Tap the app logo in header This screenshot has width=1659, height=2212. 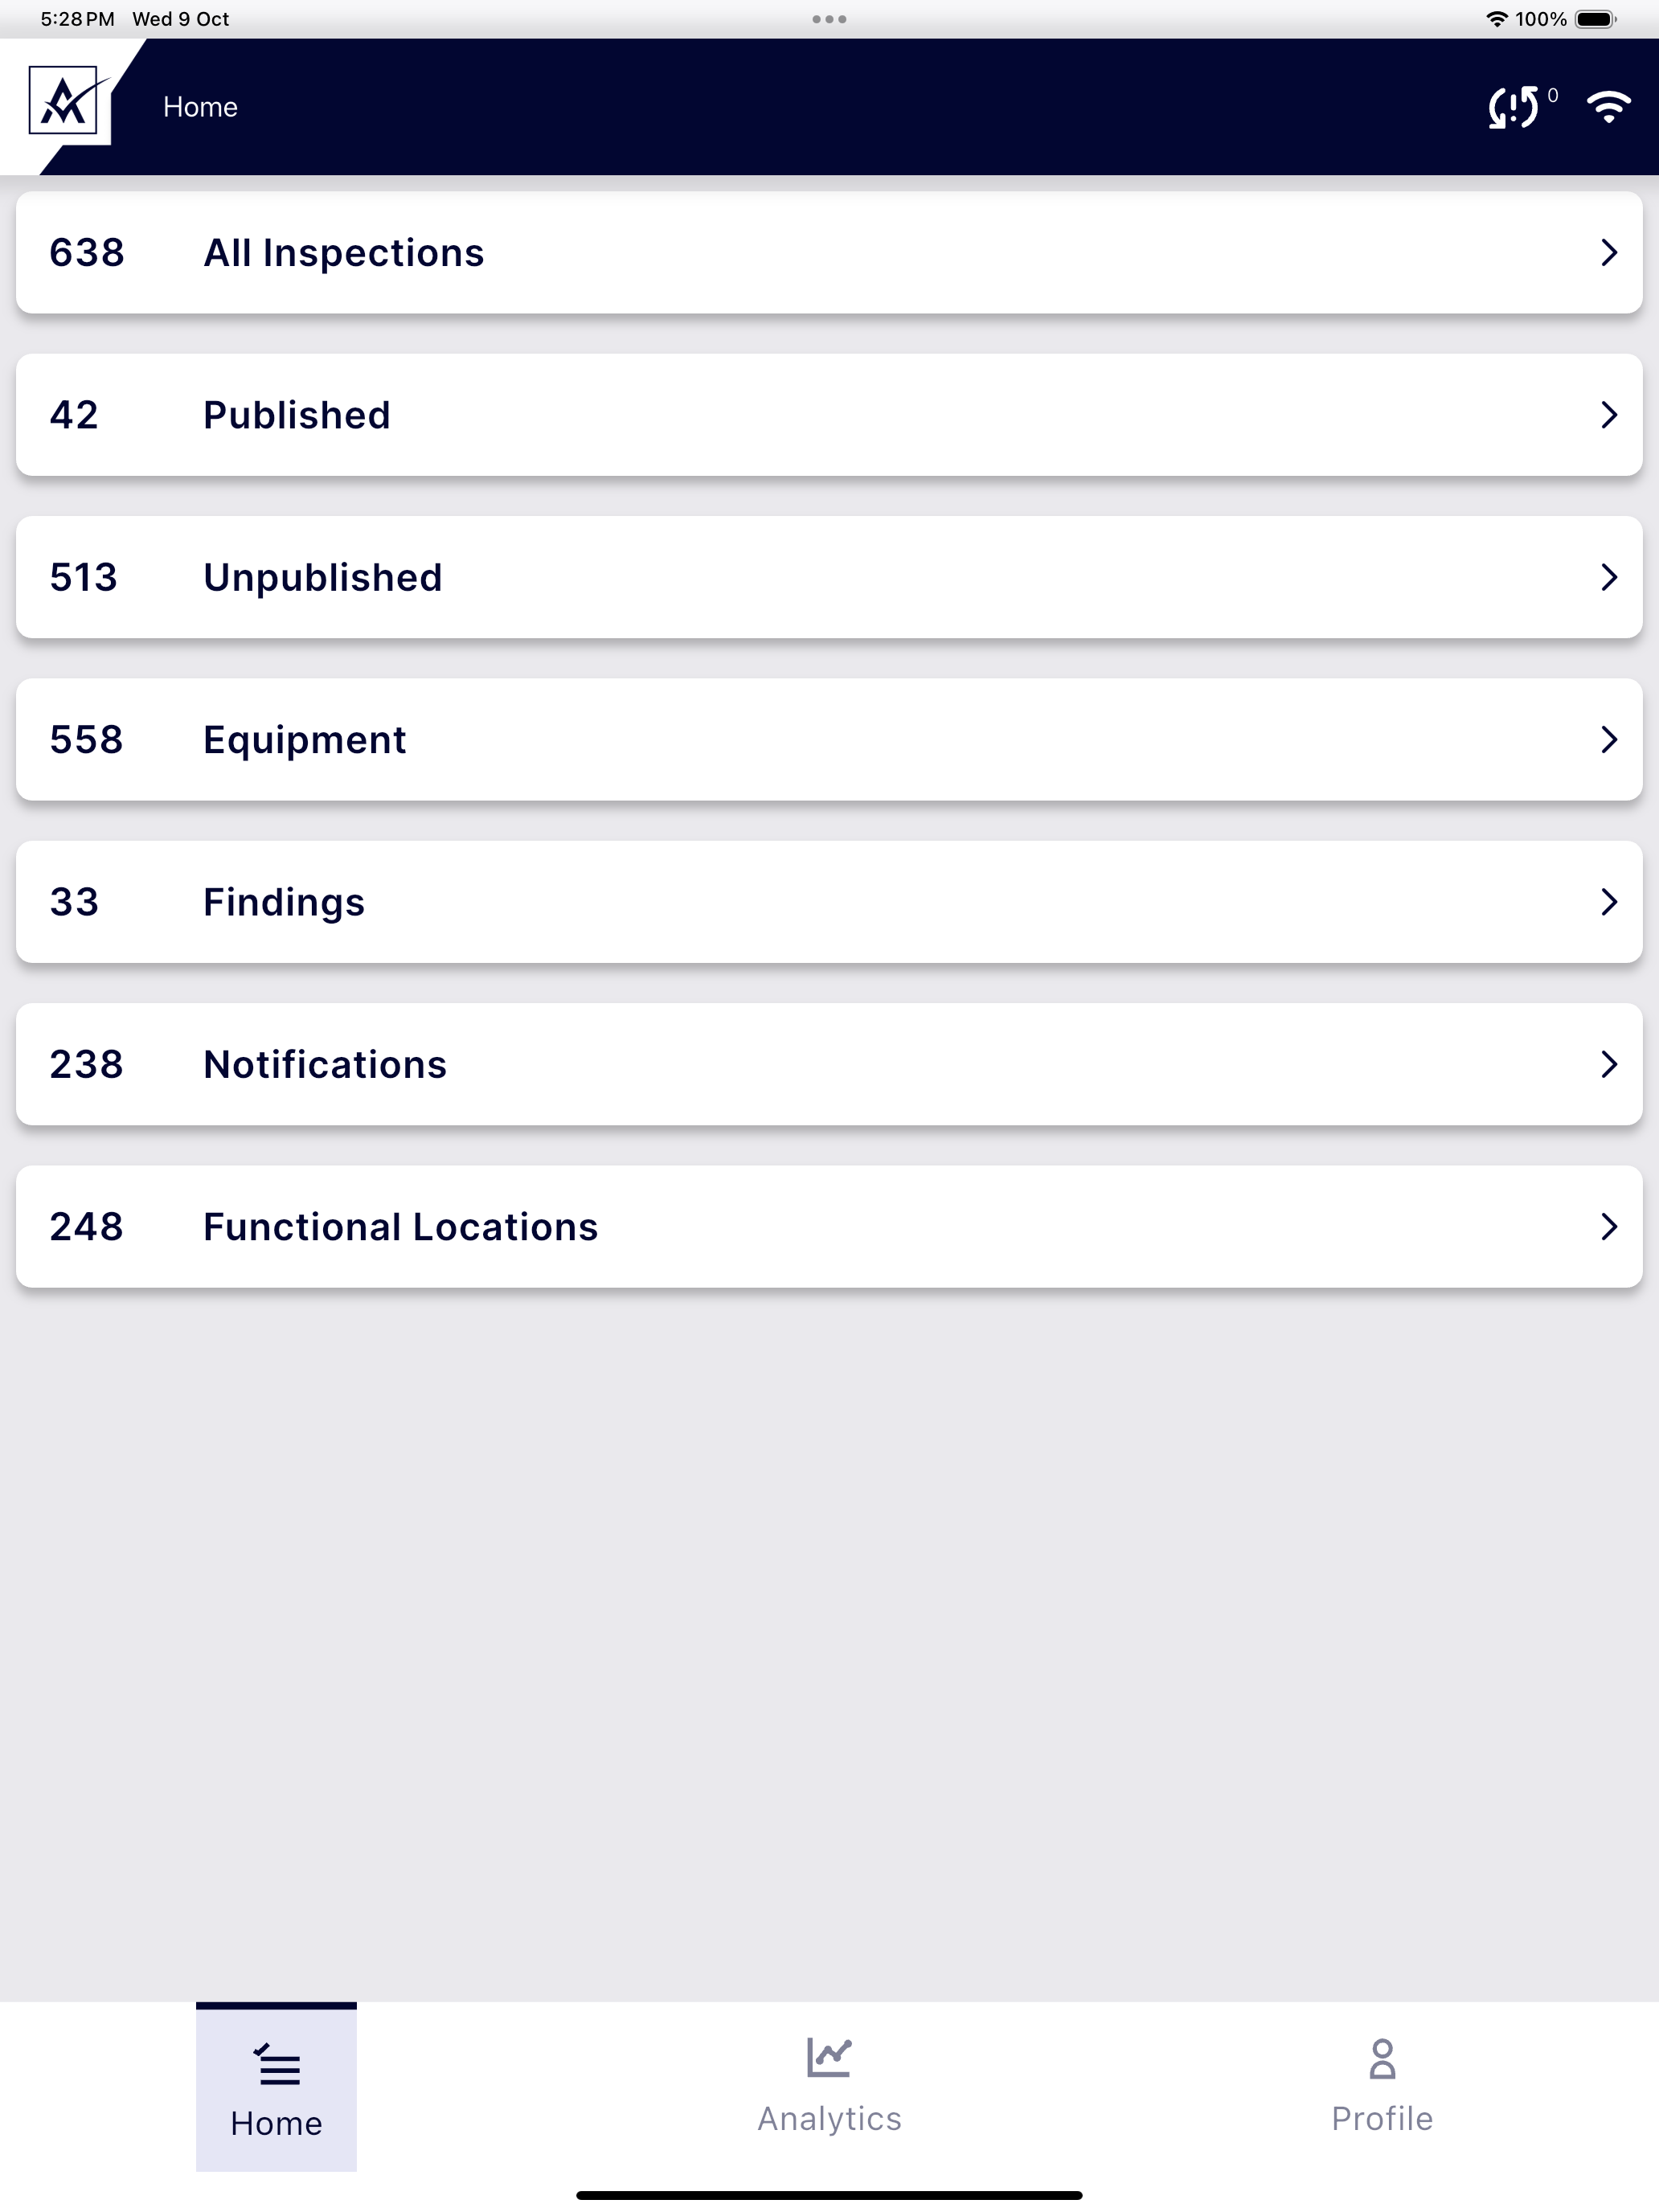tap(64, 101)
